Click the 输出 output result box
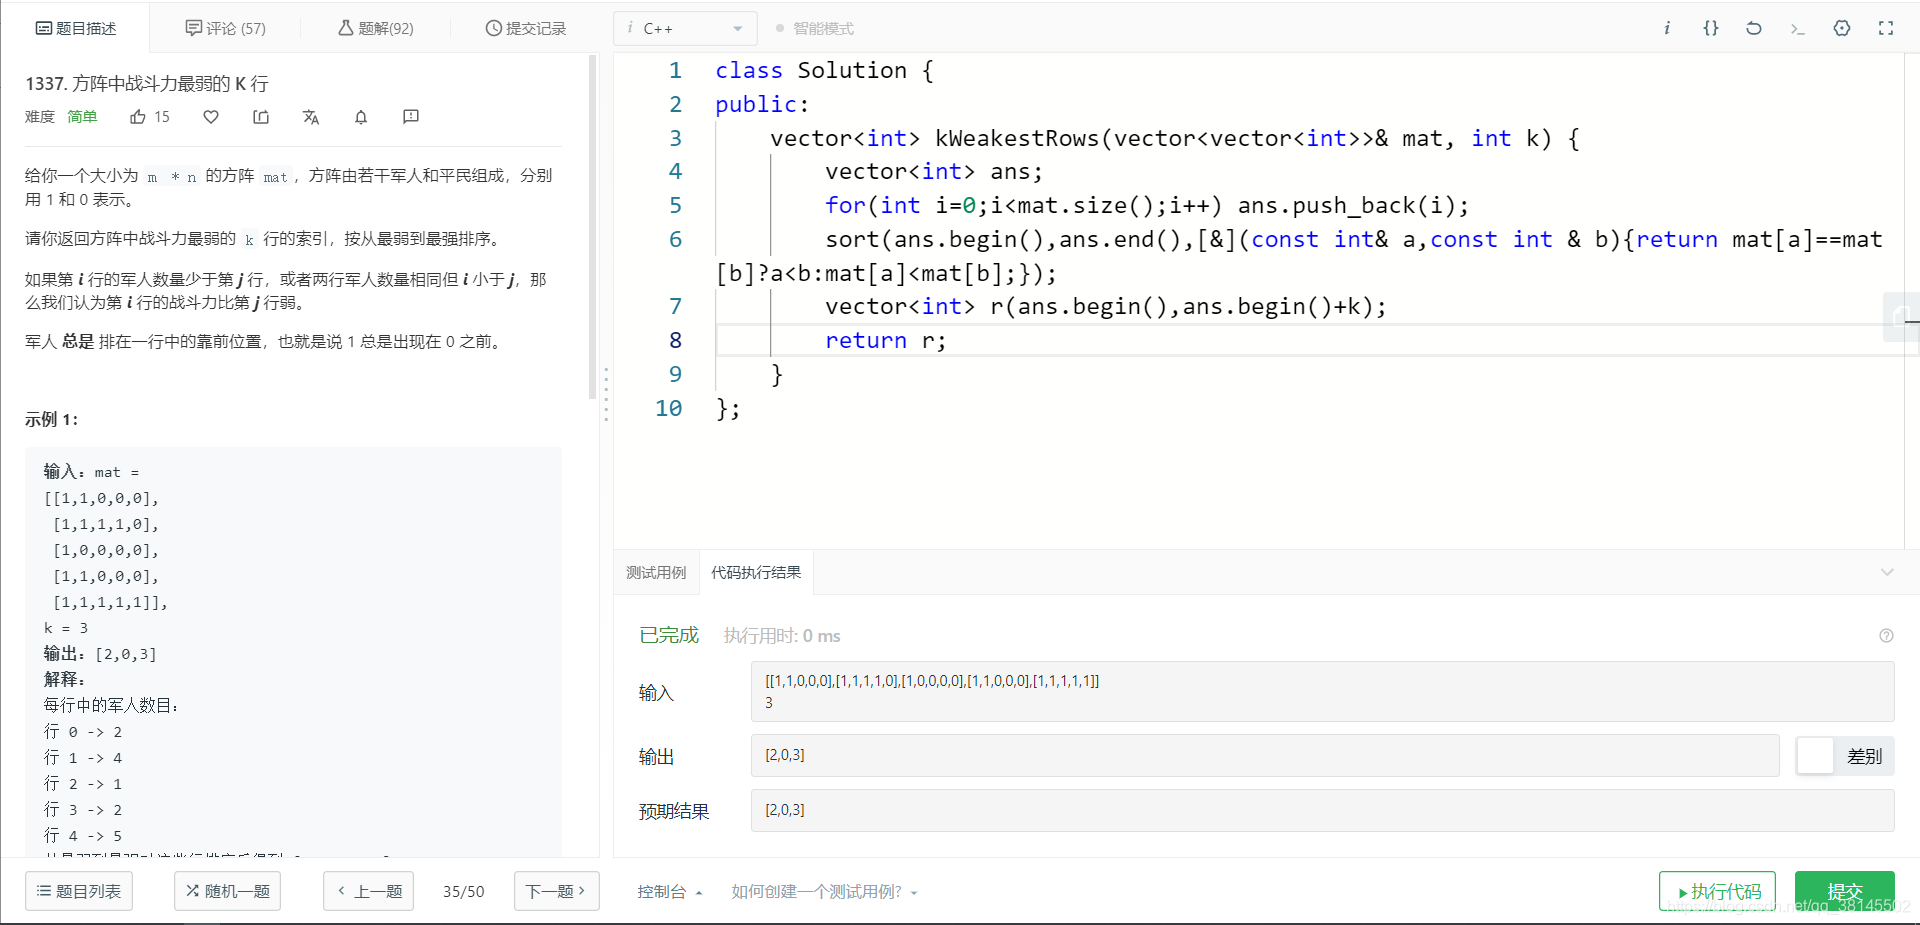 1265,755
